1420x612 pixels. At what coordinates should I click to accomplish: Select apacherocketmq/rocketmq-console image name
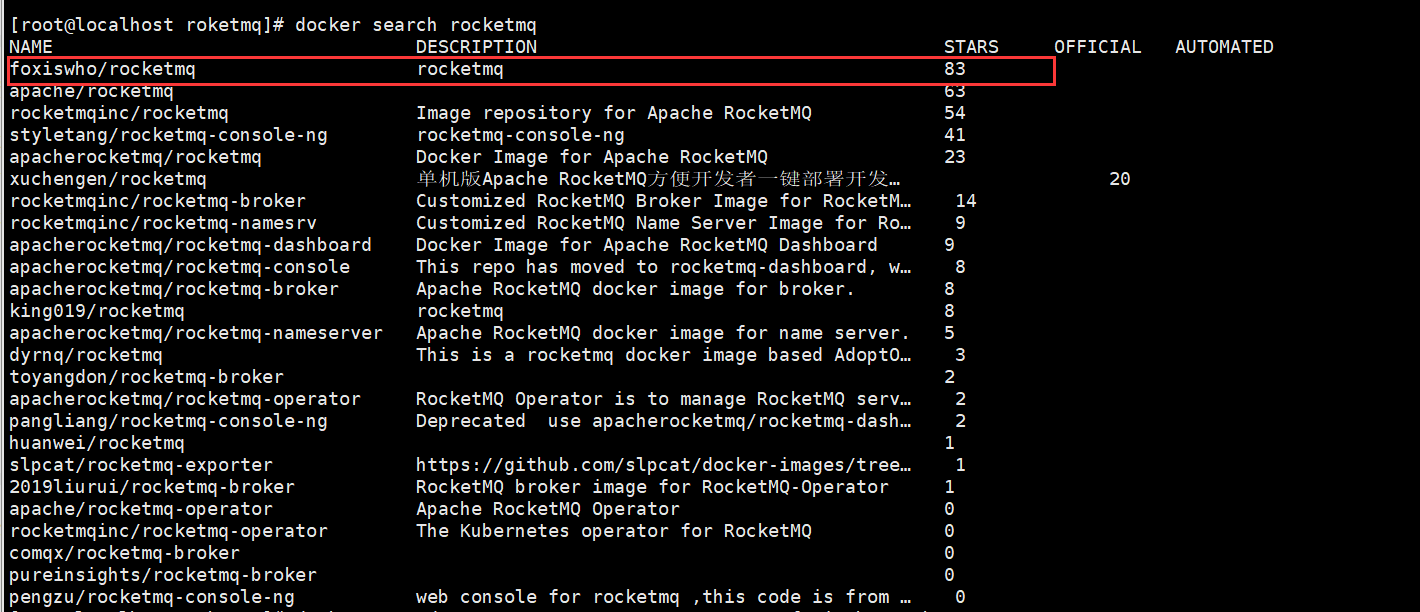[179, 267]
